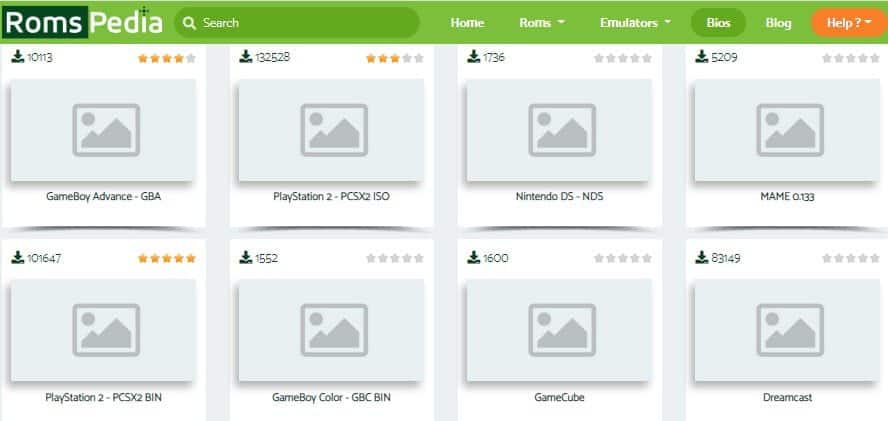888x421 pixels.
Task: Click download icon beside 5209
Action: [702, 57]
